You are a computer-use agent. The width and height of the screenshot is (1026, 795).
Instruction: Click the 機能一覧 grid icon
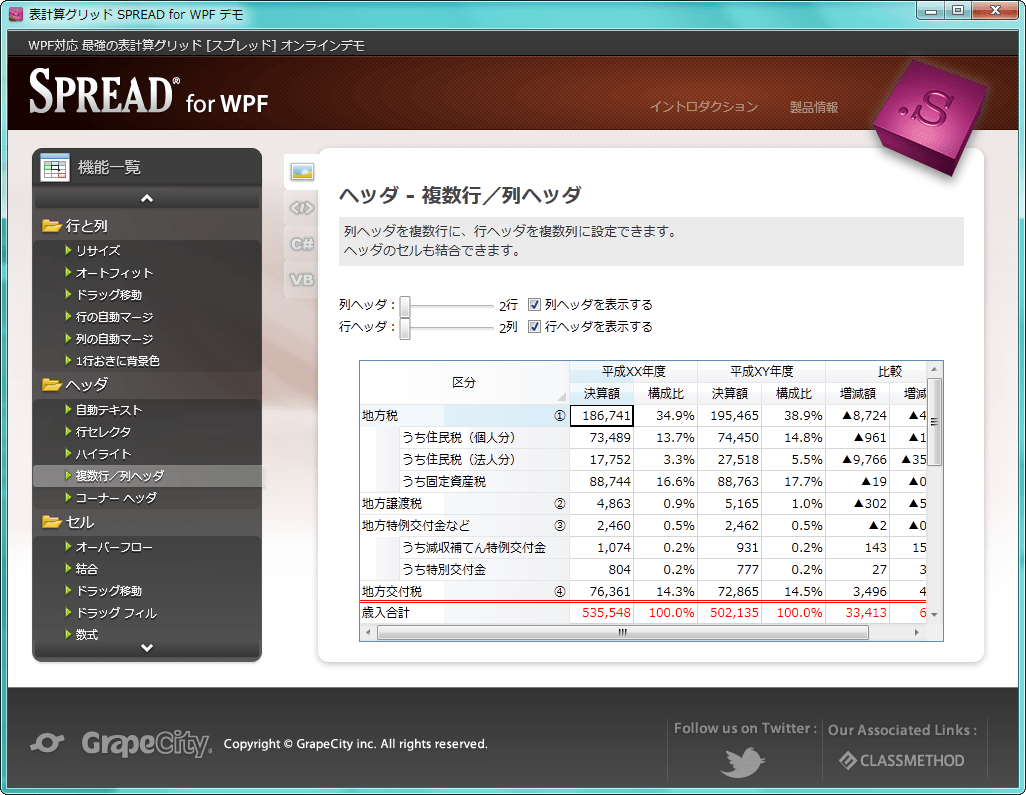tap(57, 166)
